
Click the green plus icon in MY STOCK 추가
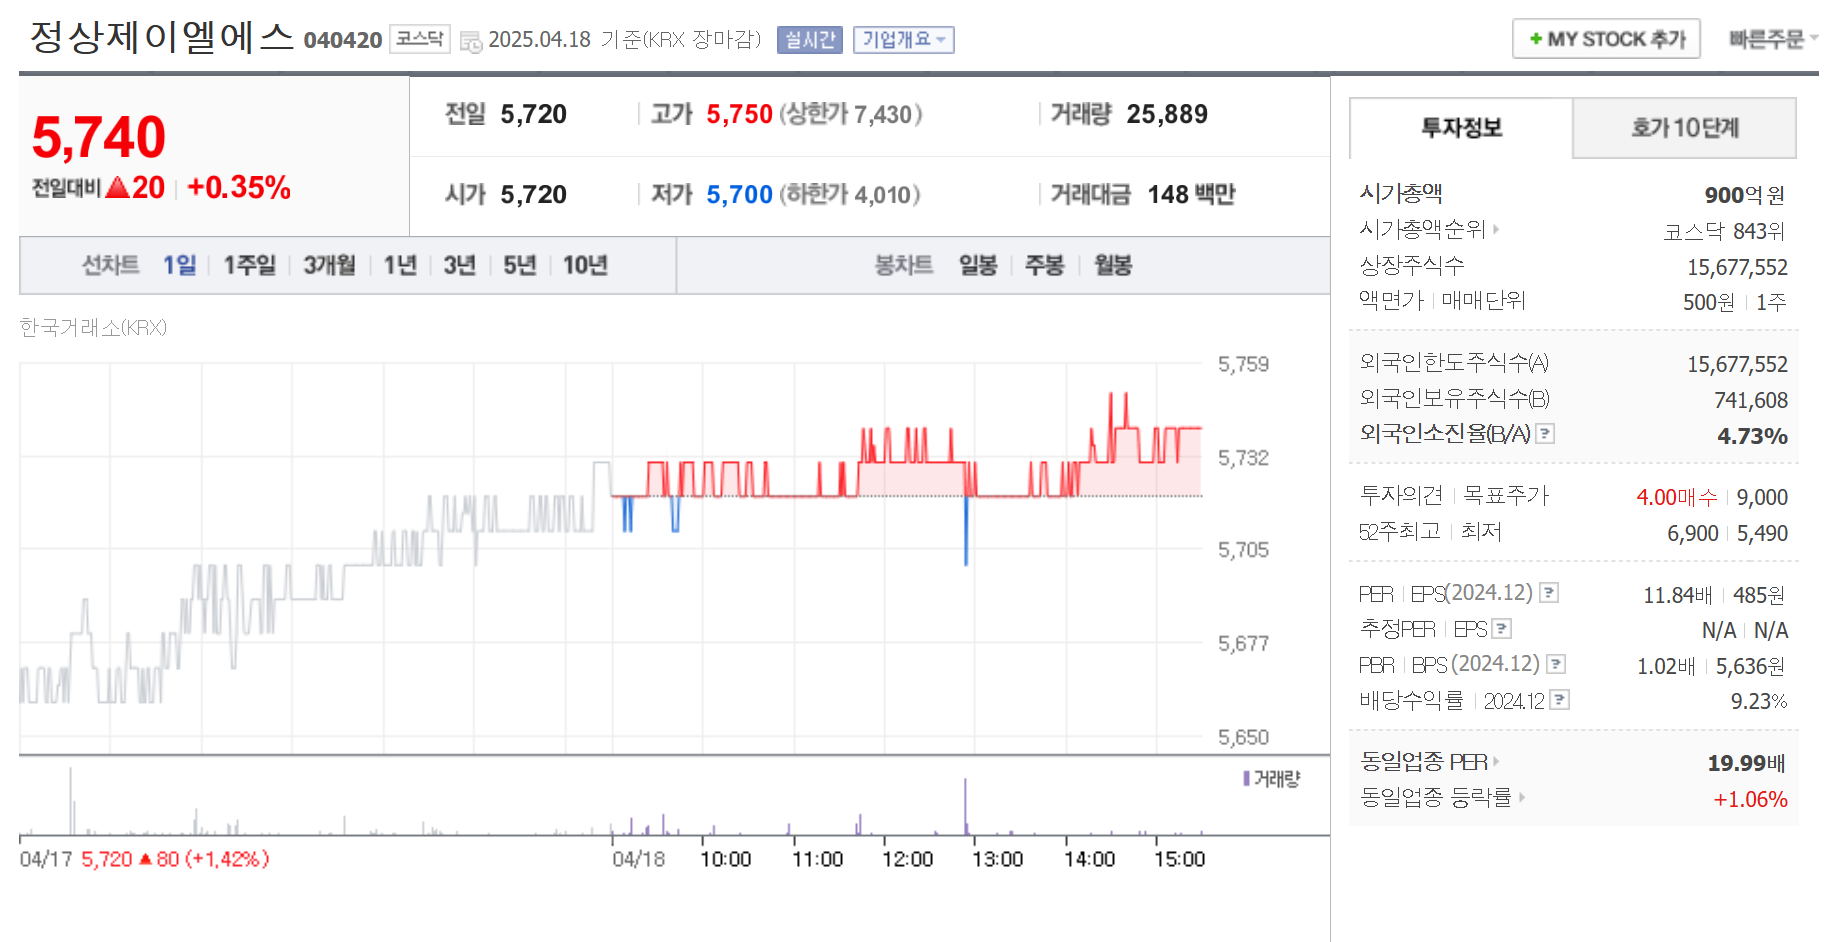(x=1535, y=39)
